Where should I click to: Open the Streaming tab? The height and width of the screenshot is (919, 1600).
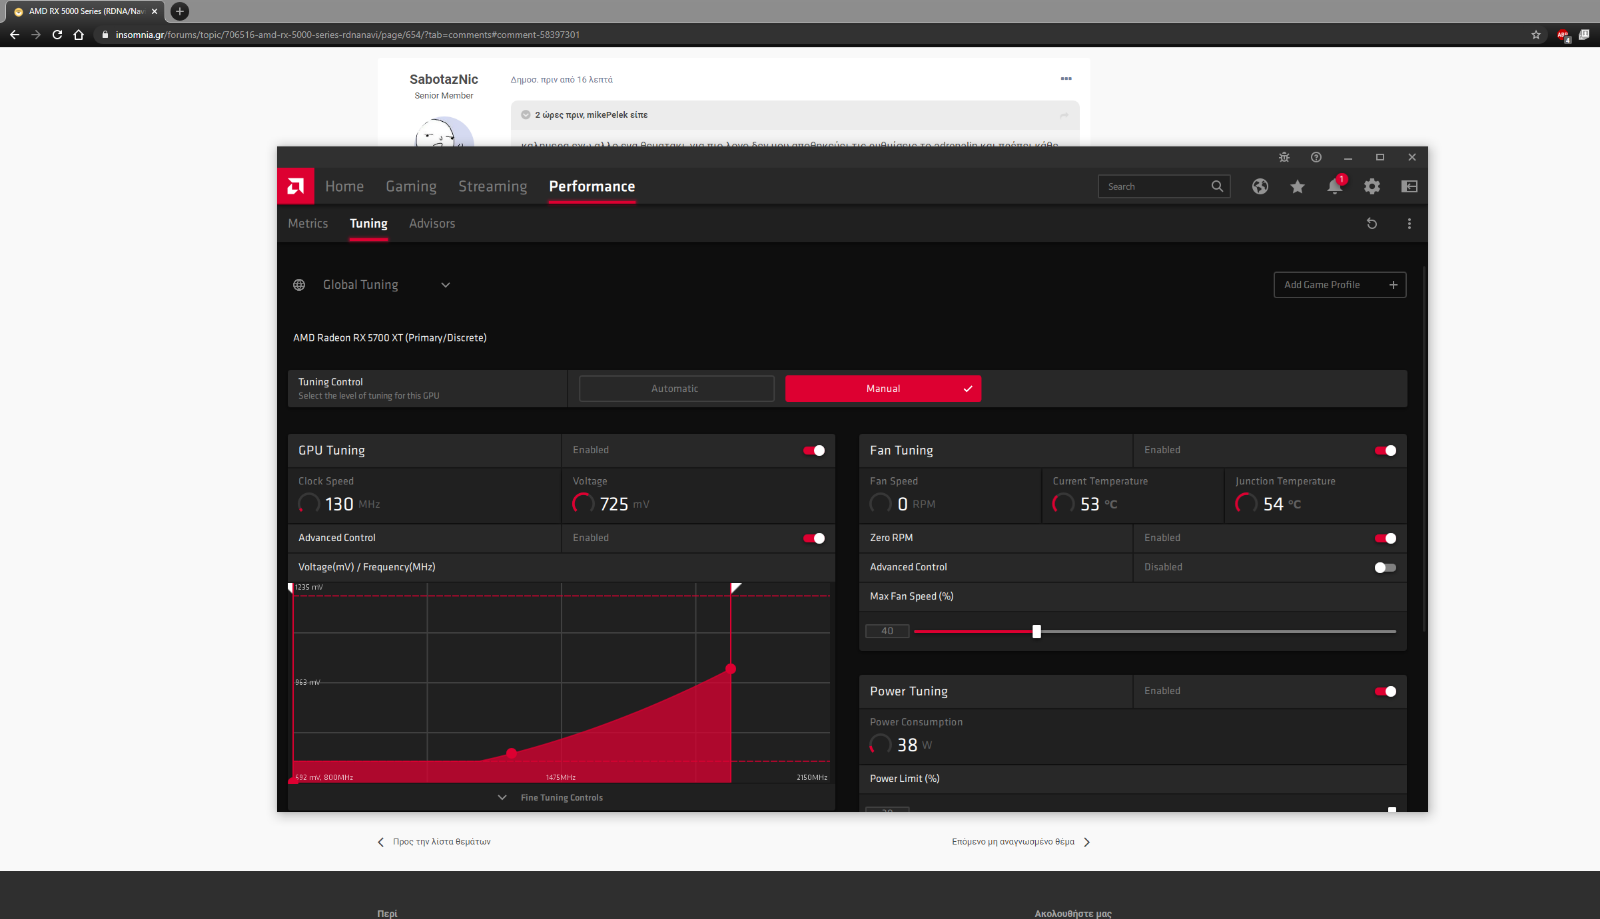click(493, 187)
